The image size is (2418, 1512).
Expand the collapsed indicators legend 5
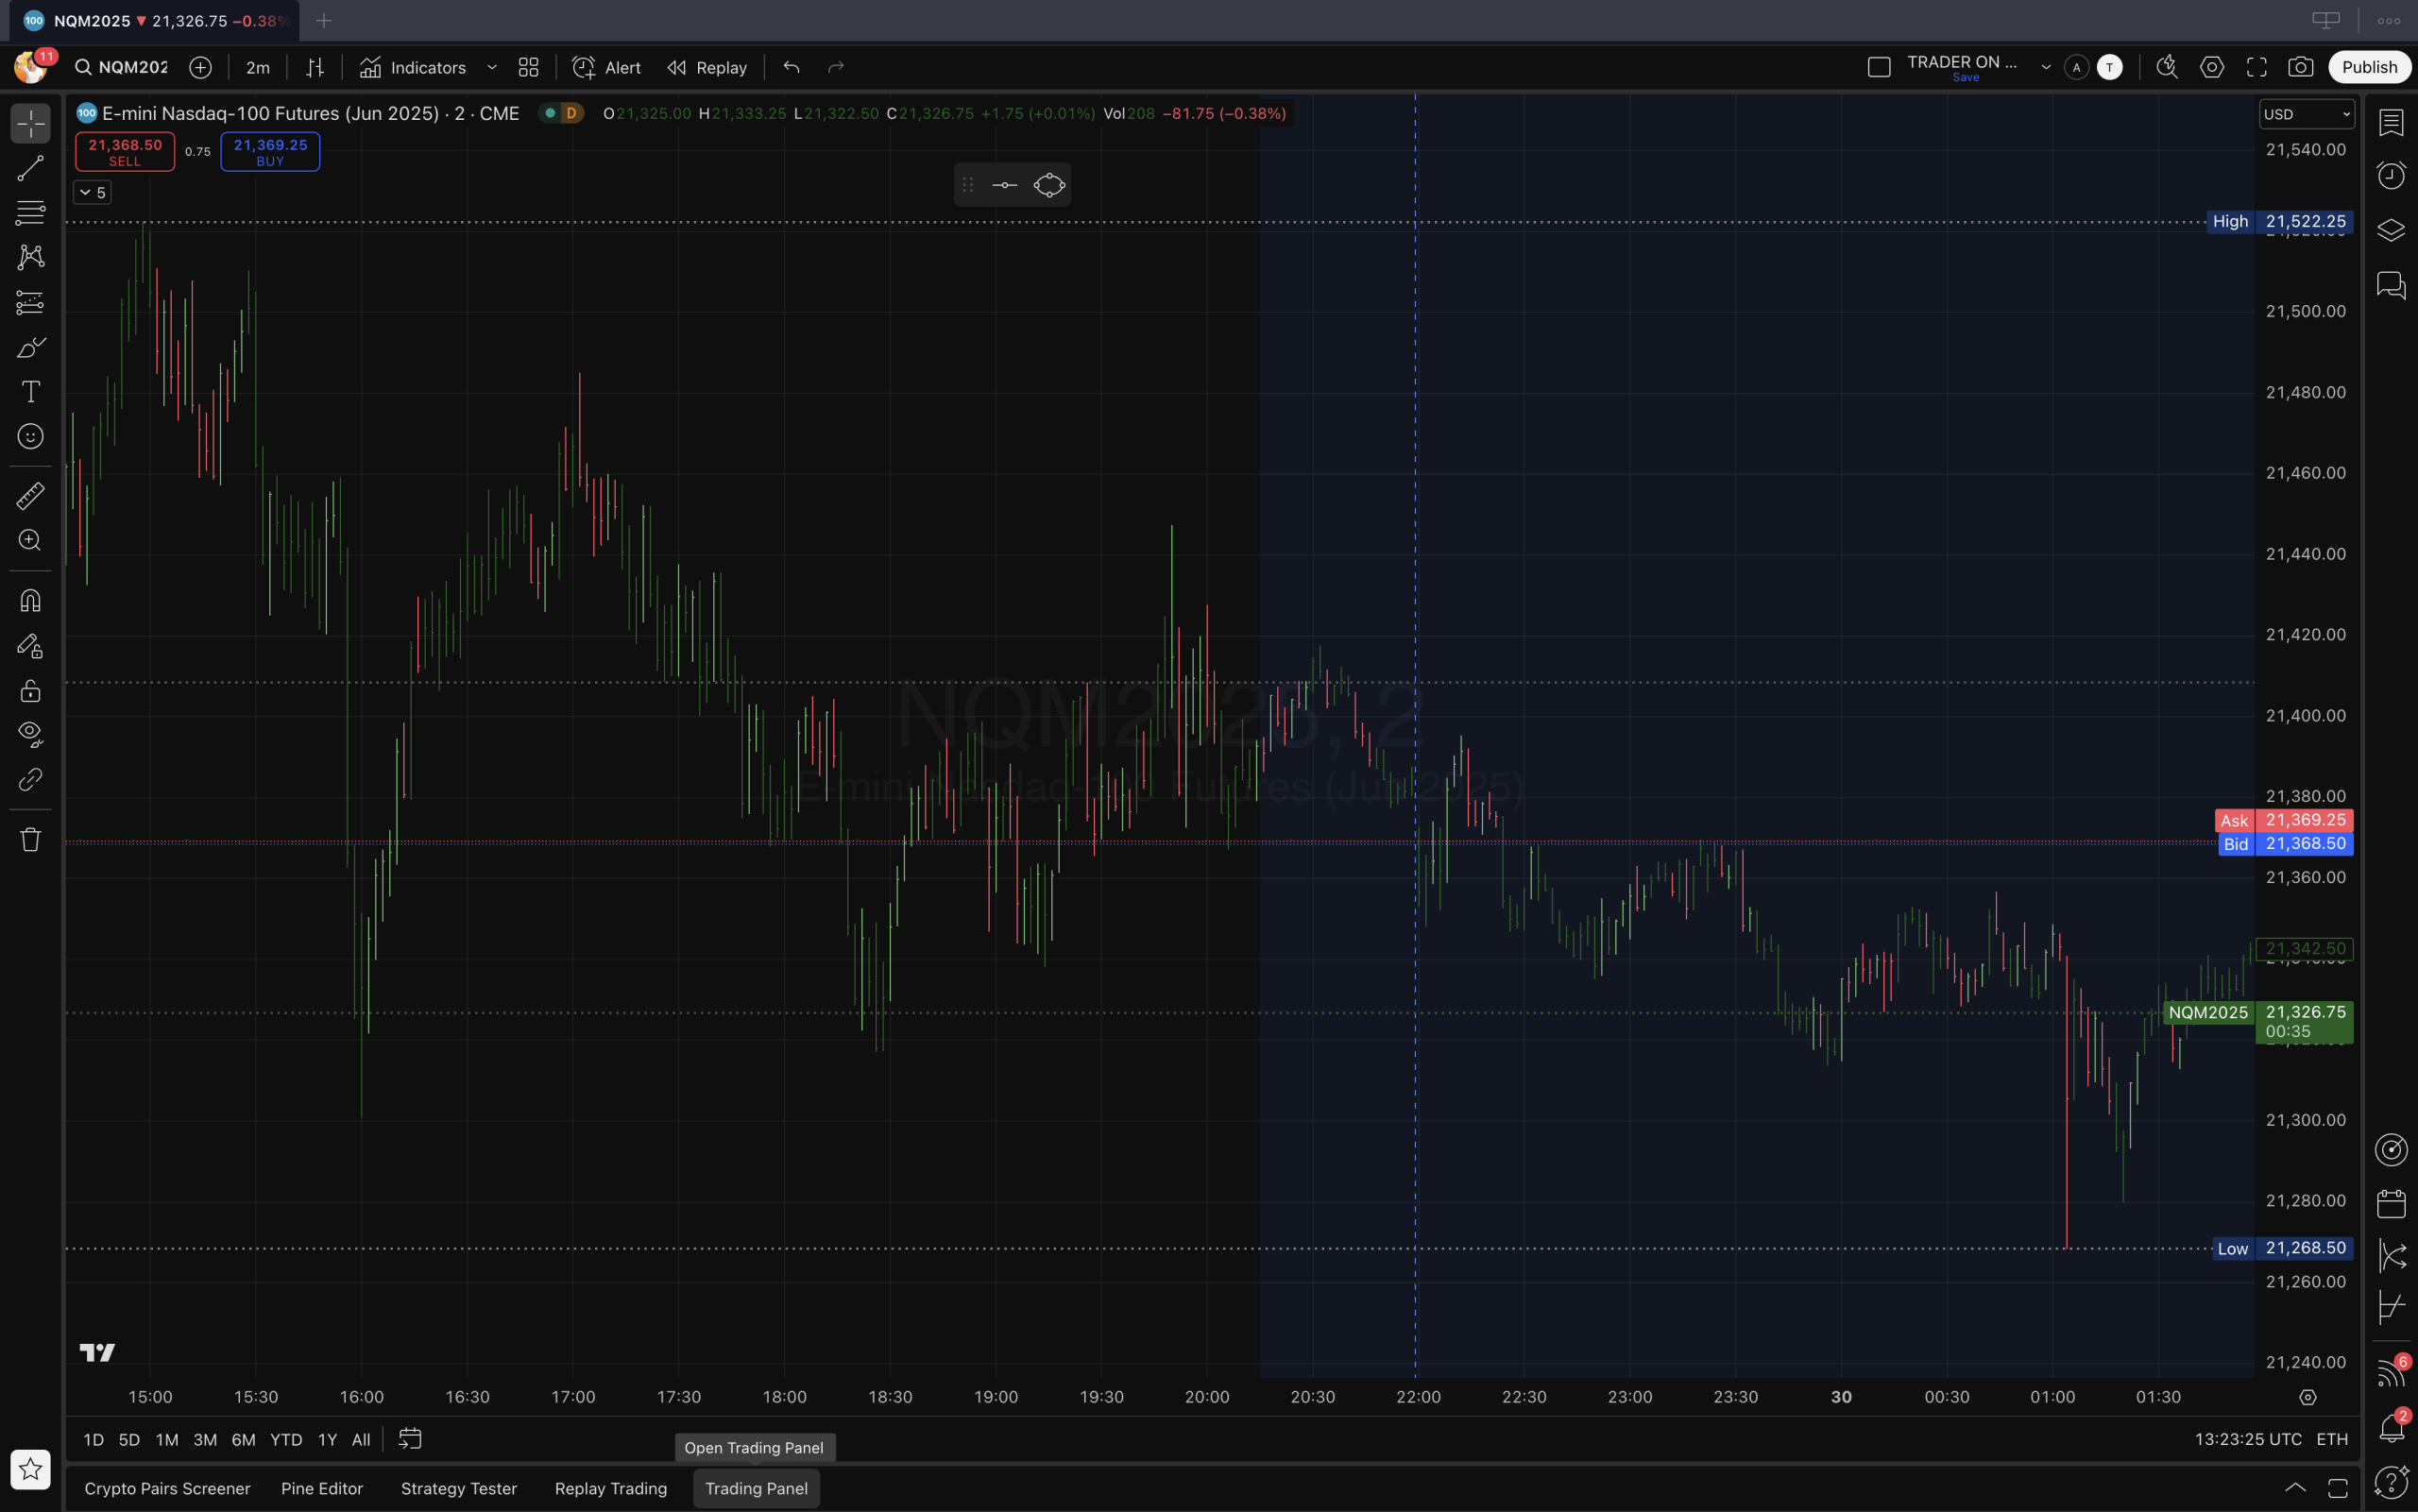[92, 192]
